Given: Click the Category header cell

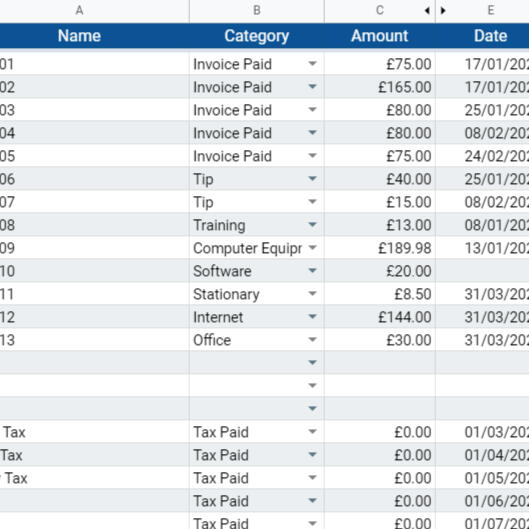Looking at the screenshot, I should point(257,36).
